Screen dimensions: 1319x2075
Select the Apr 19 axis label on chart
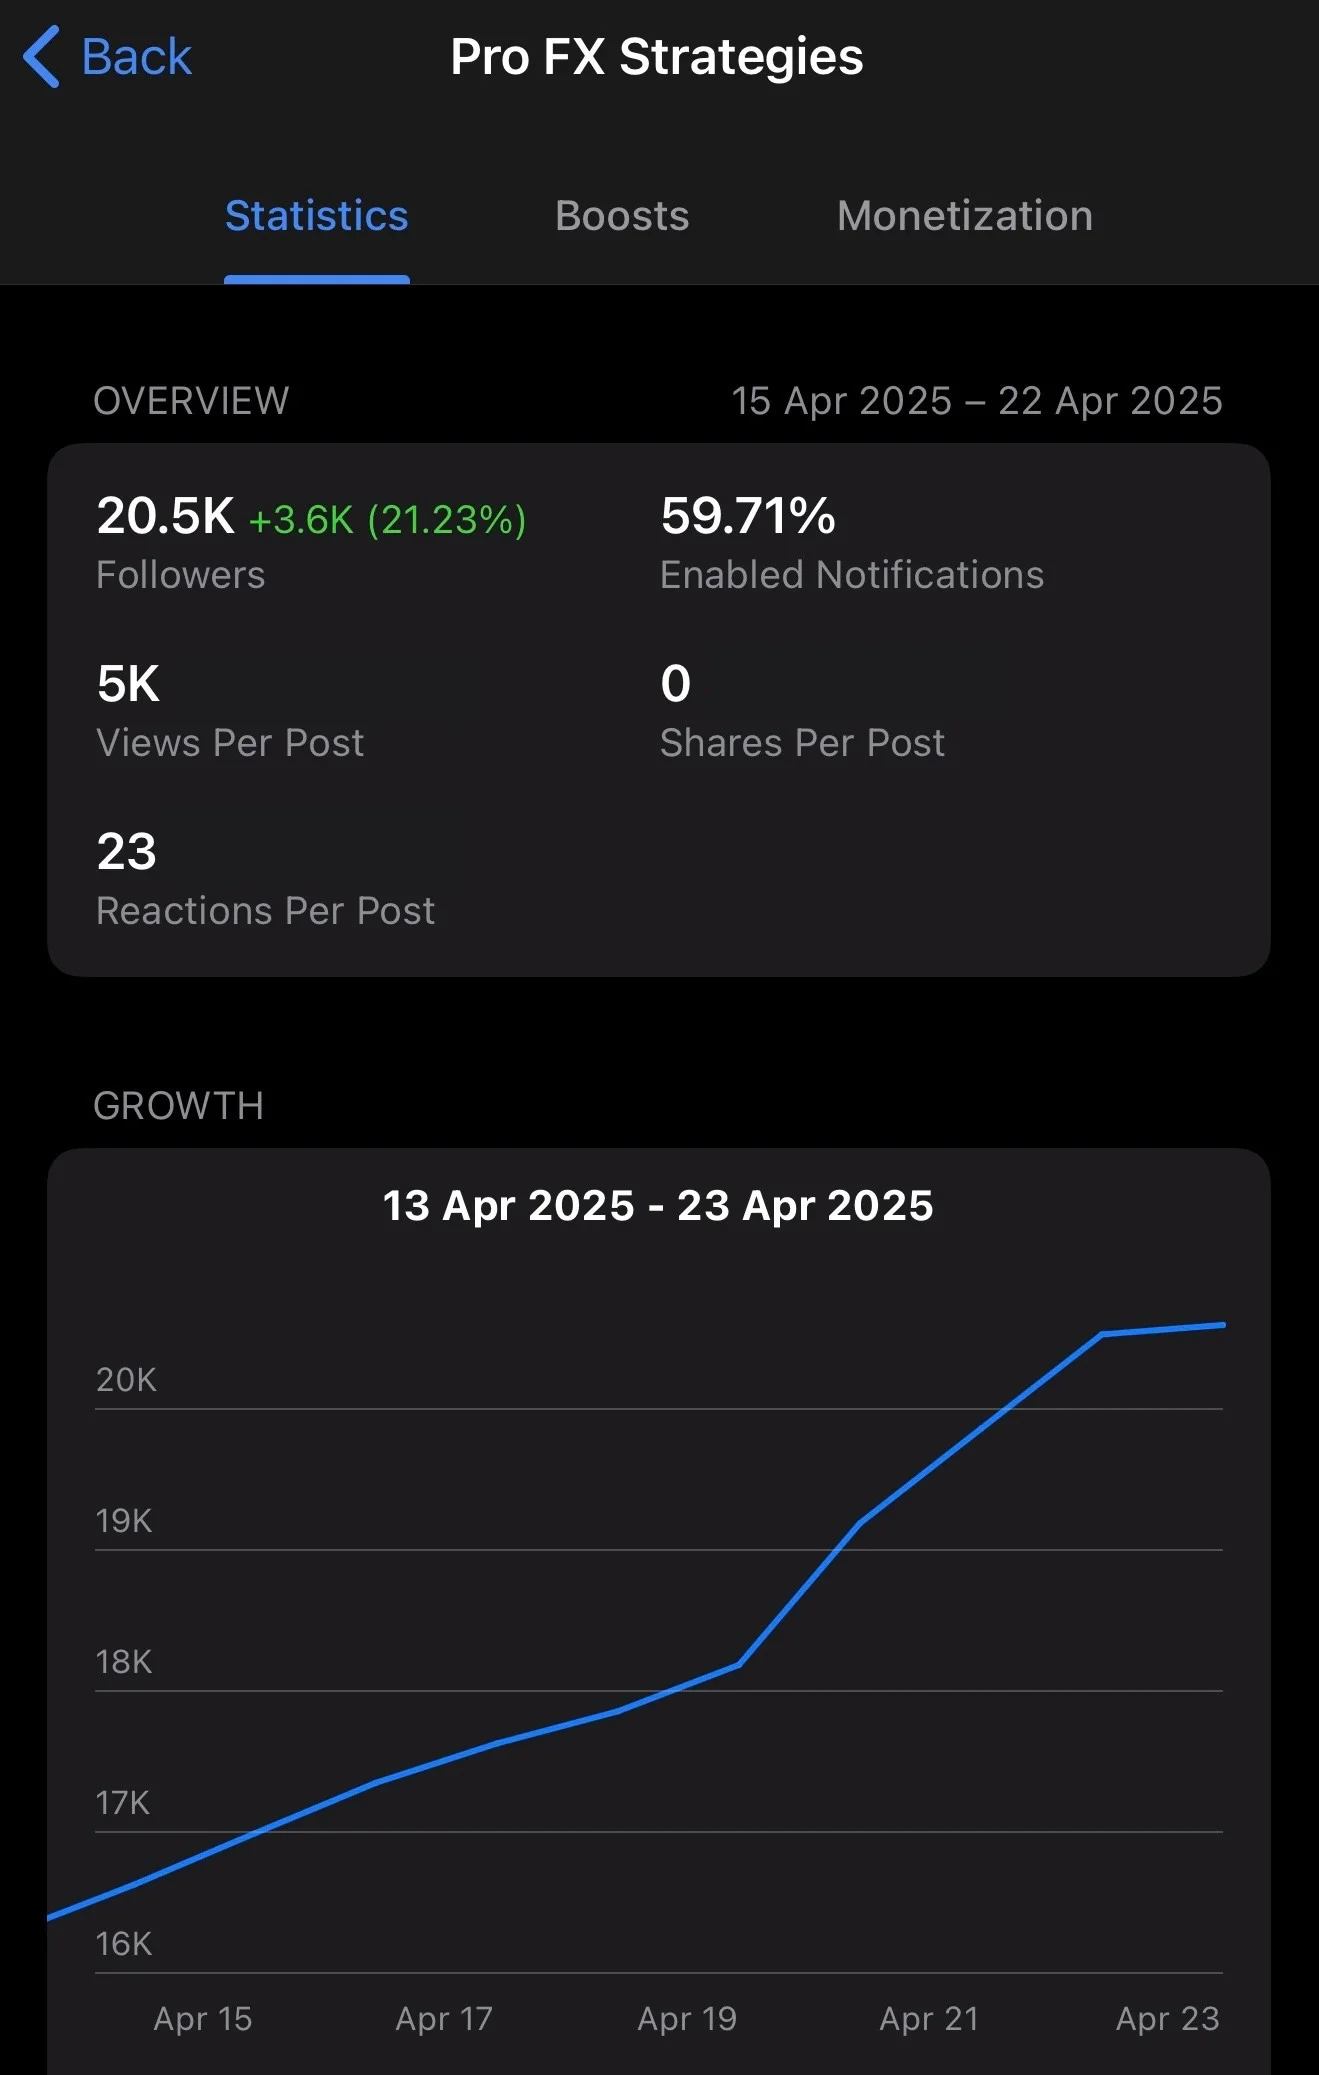(687, 2019)
